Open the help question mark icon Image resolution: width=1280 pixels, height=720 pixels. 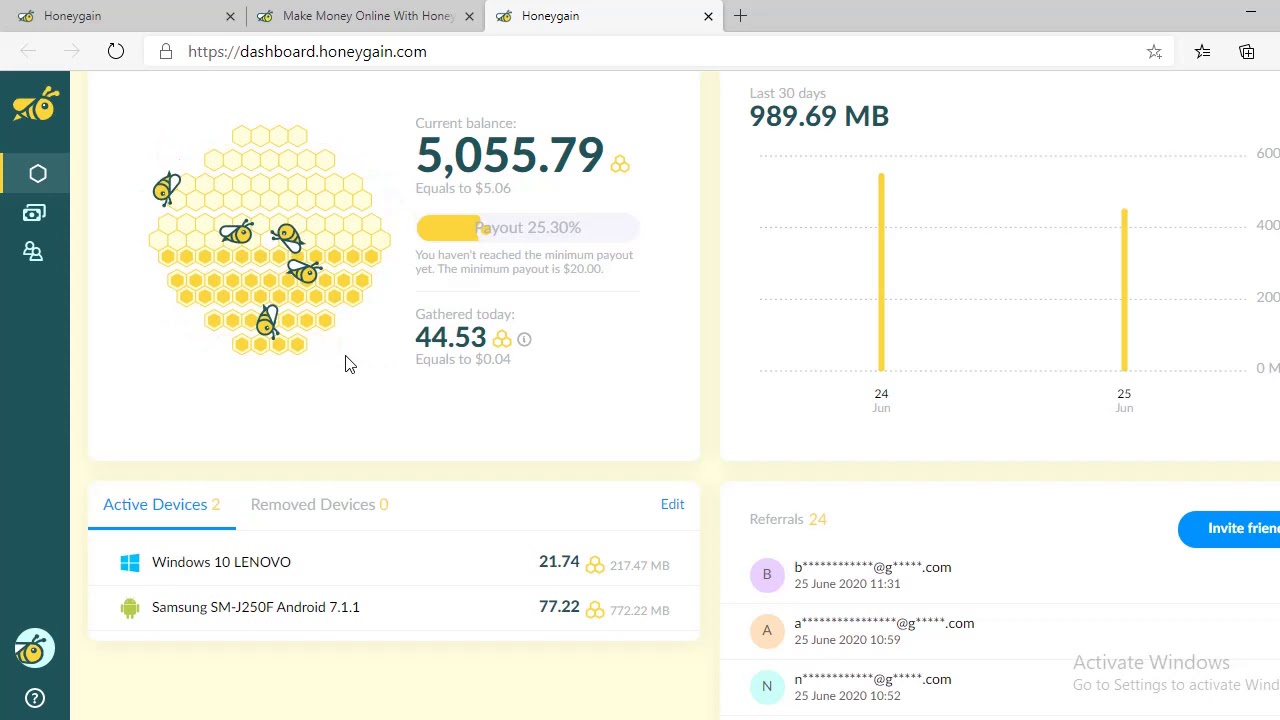tap(34, 698)
